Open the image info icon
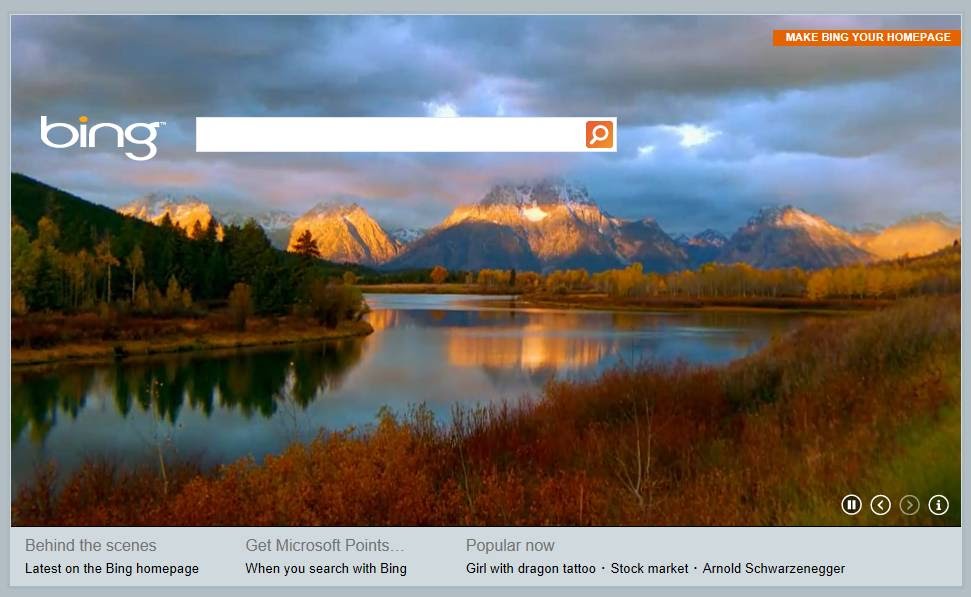The image size is (971, 597). point(938,505)
